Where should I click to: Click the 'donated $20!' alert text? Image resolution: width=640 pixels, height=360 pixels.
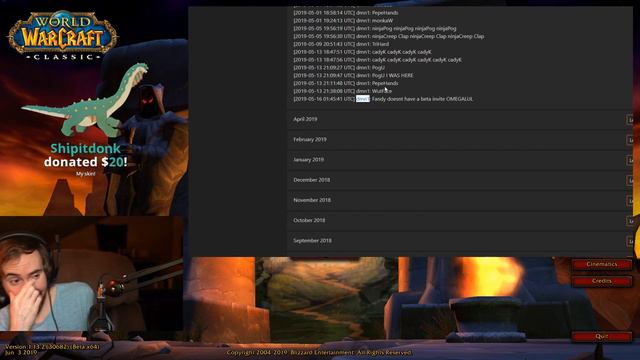(x=86, y=162)
